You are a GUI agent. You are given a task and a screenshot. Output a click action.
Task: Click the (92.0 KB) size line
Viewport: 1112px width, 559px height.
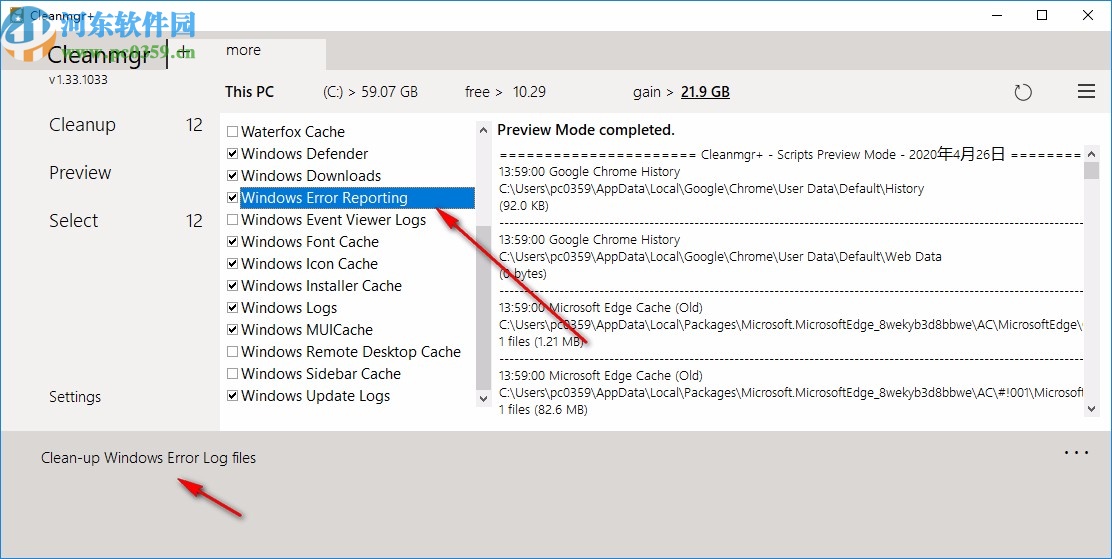(x=523, y=206)
